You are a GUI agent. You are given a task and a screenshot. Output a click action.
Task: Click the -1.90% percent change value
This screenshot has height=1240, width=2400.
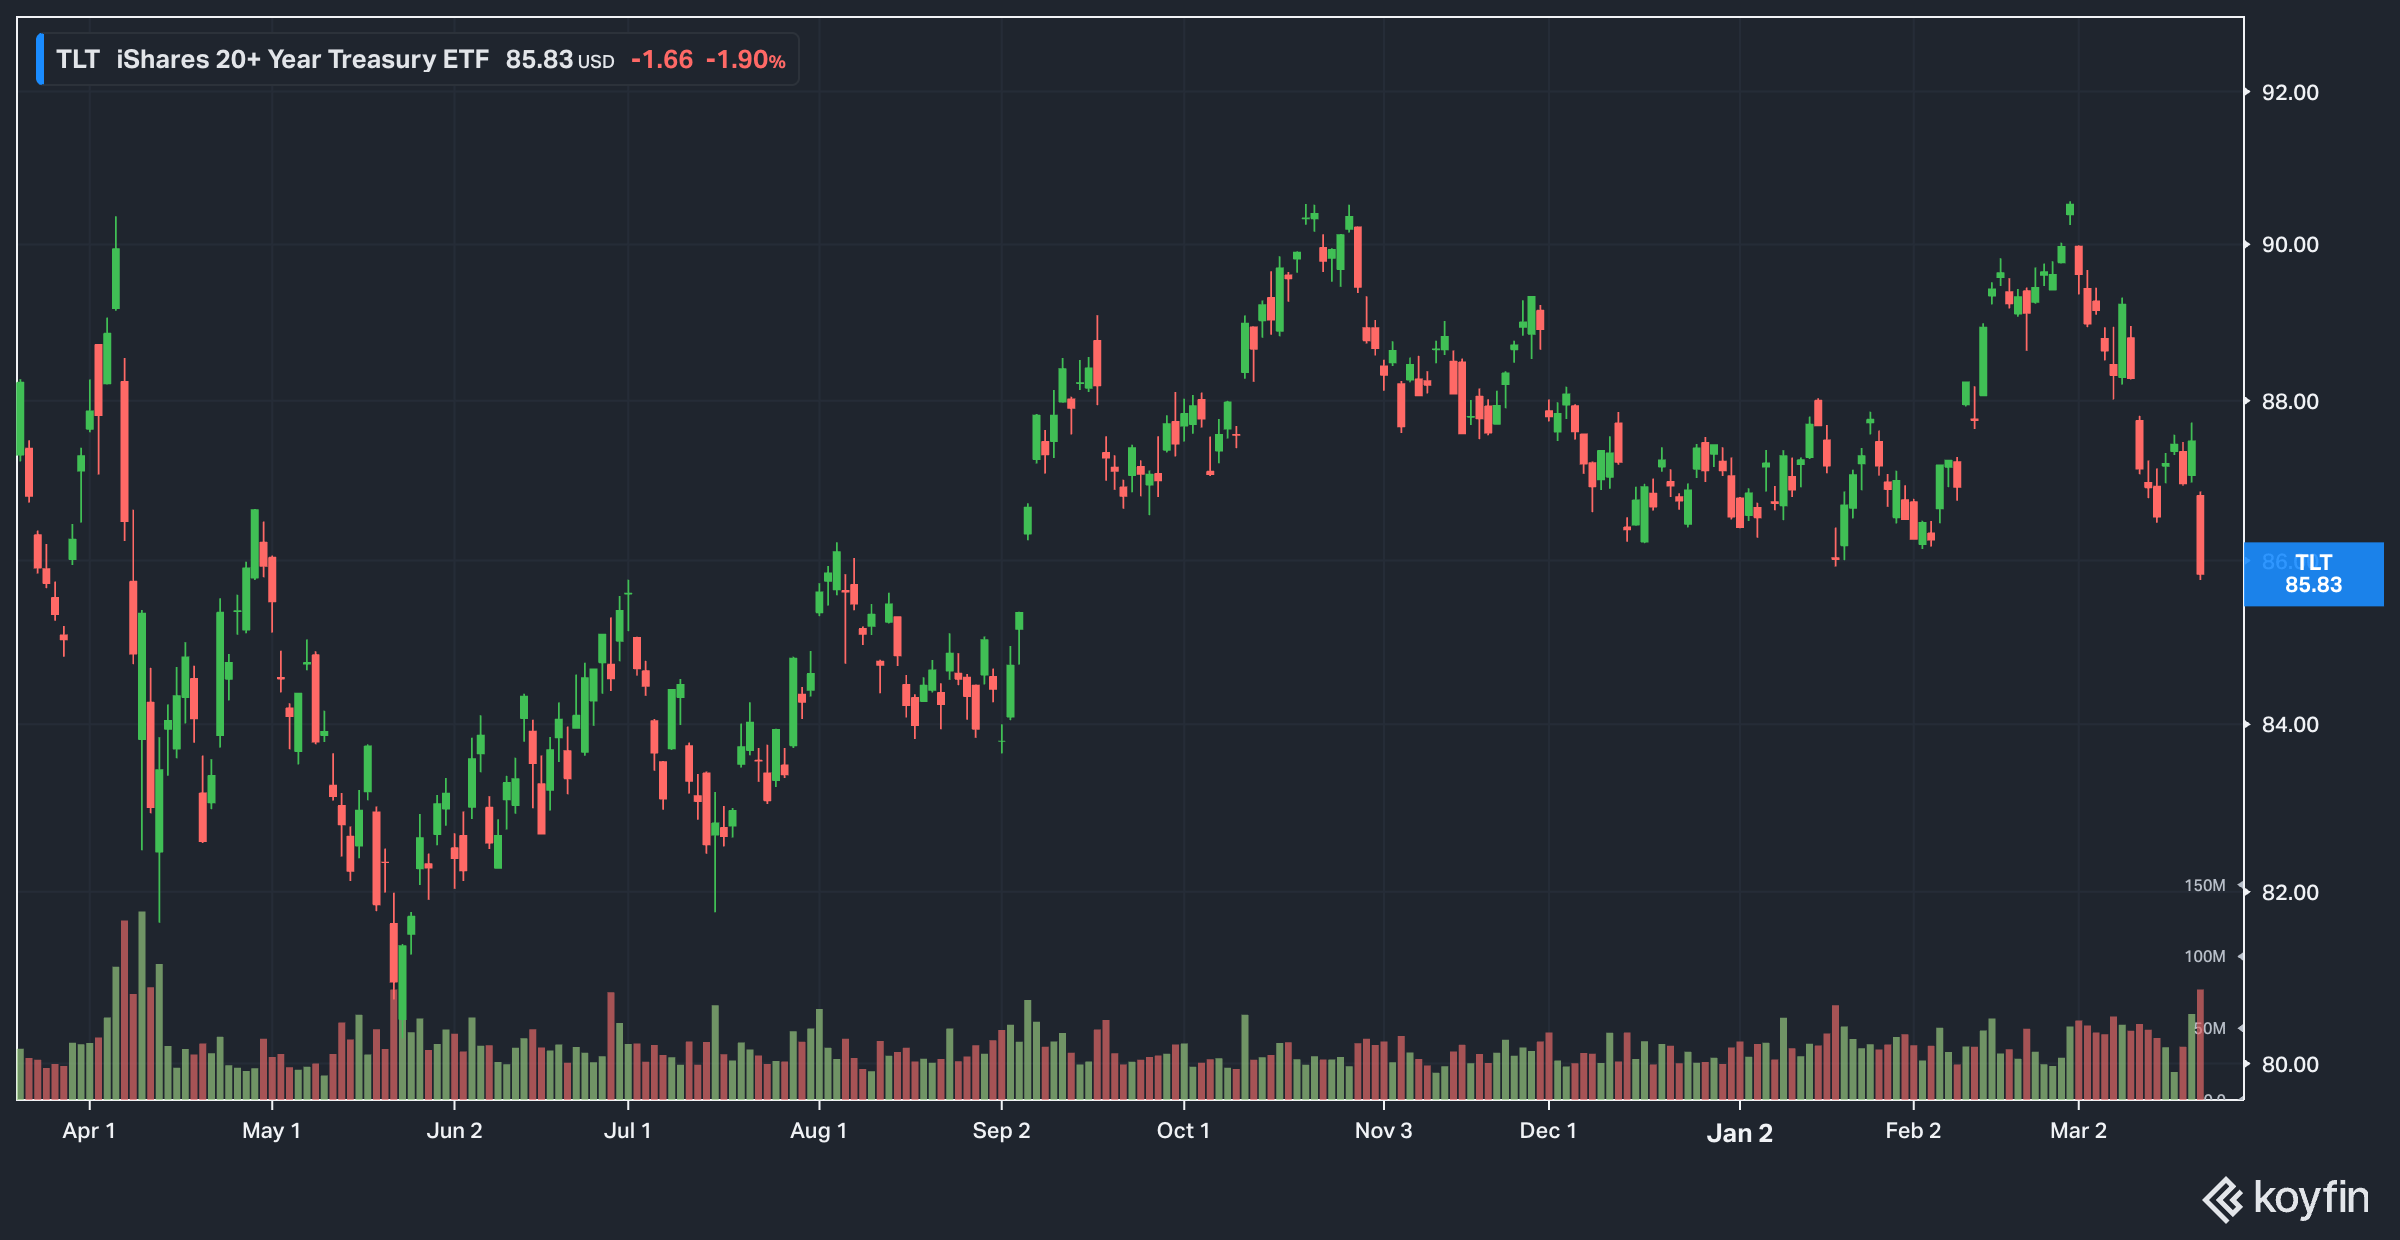pyautogui.click(x=745, y=60)
